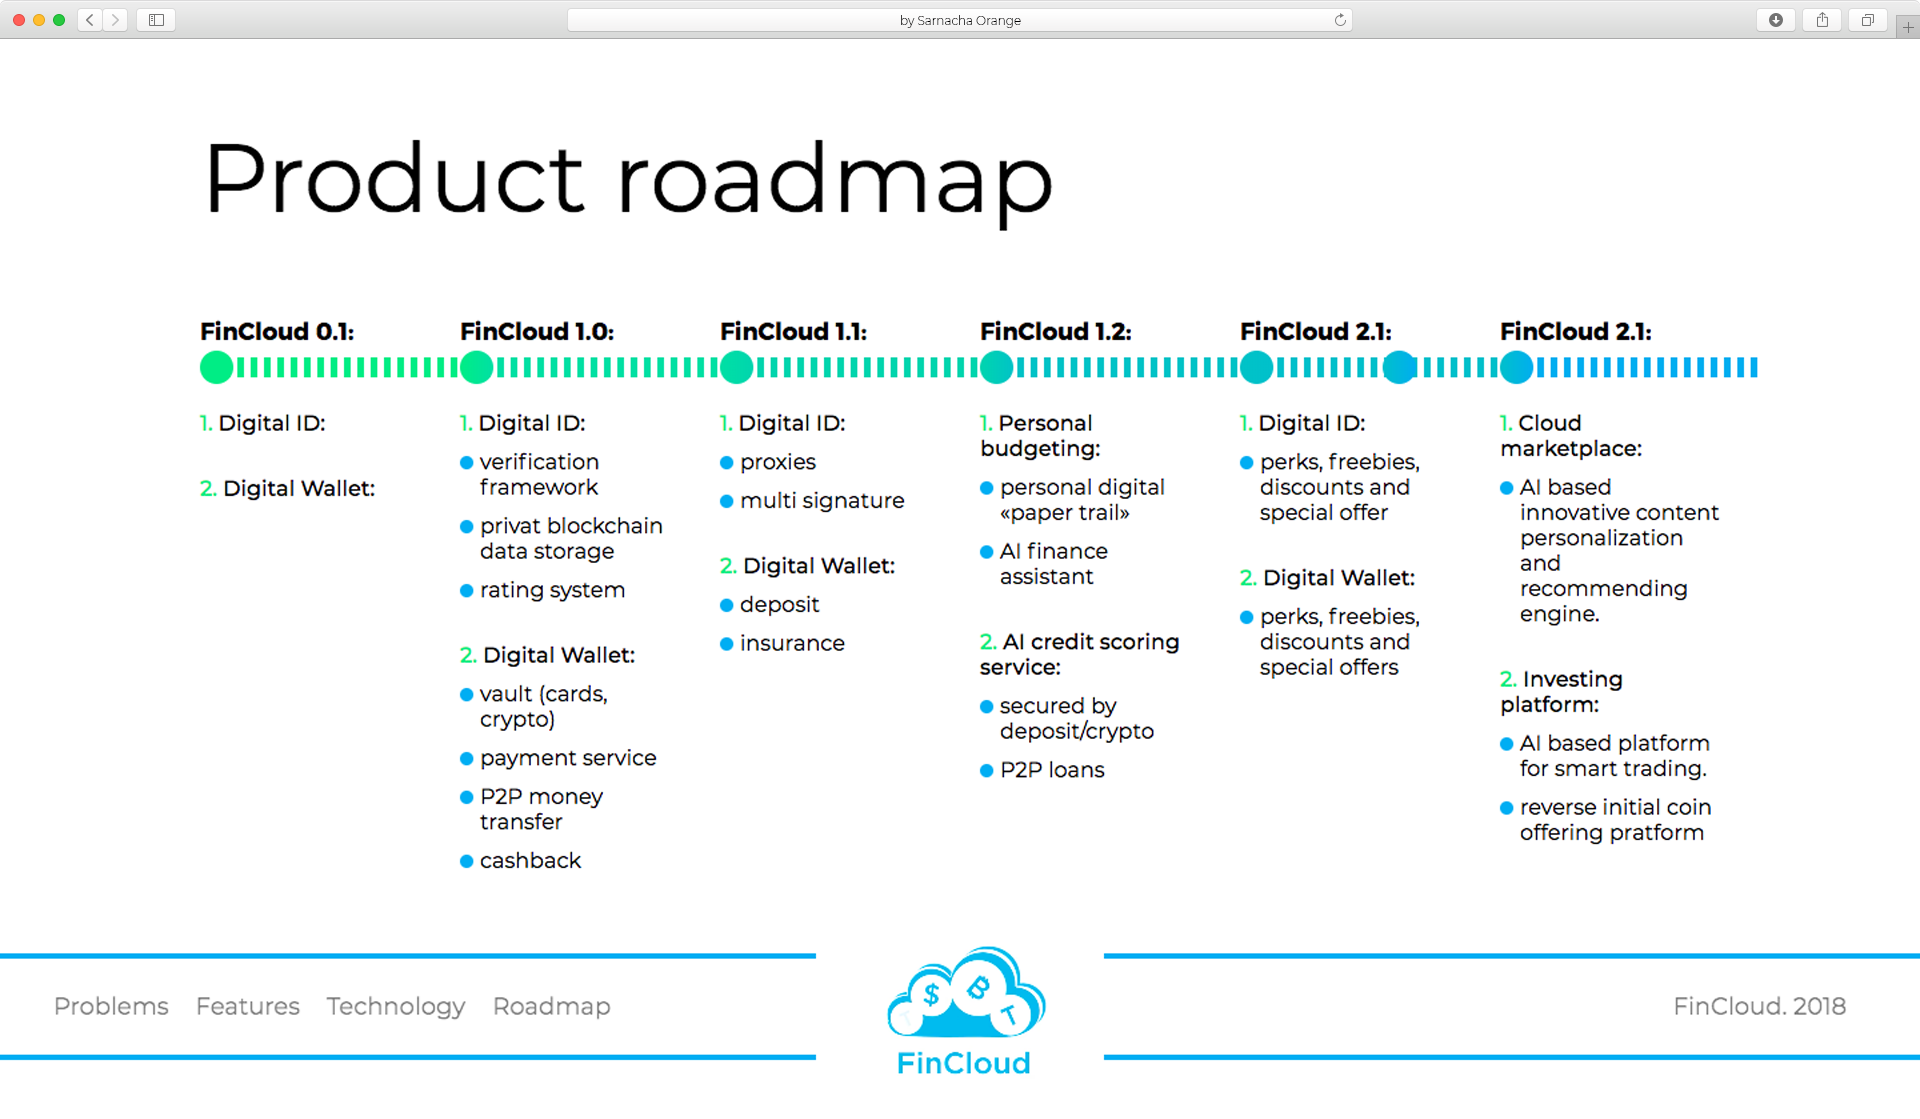
Task: Click the FinCloud cloud logo
Action: [966, 992]
